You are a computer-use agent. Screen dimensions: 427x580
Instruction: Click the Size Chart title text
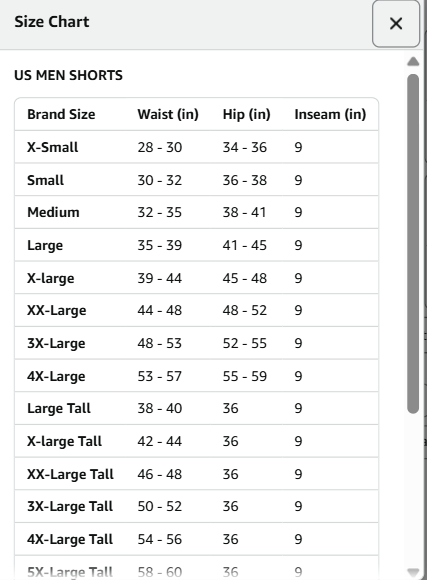tap(52, 22)
